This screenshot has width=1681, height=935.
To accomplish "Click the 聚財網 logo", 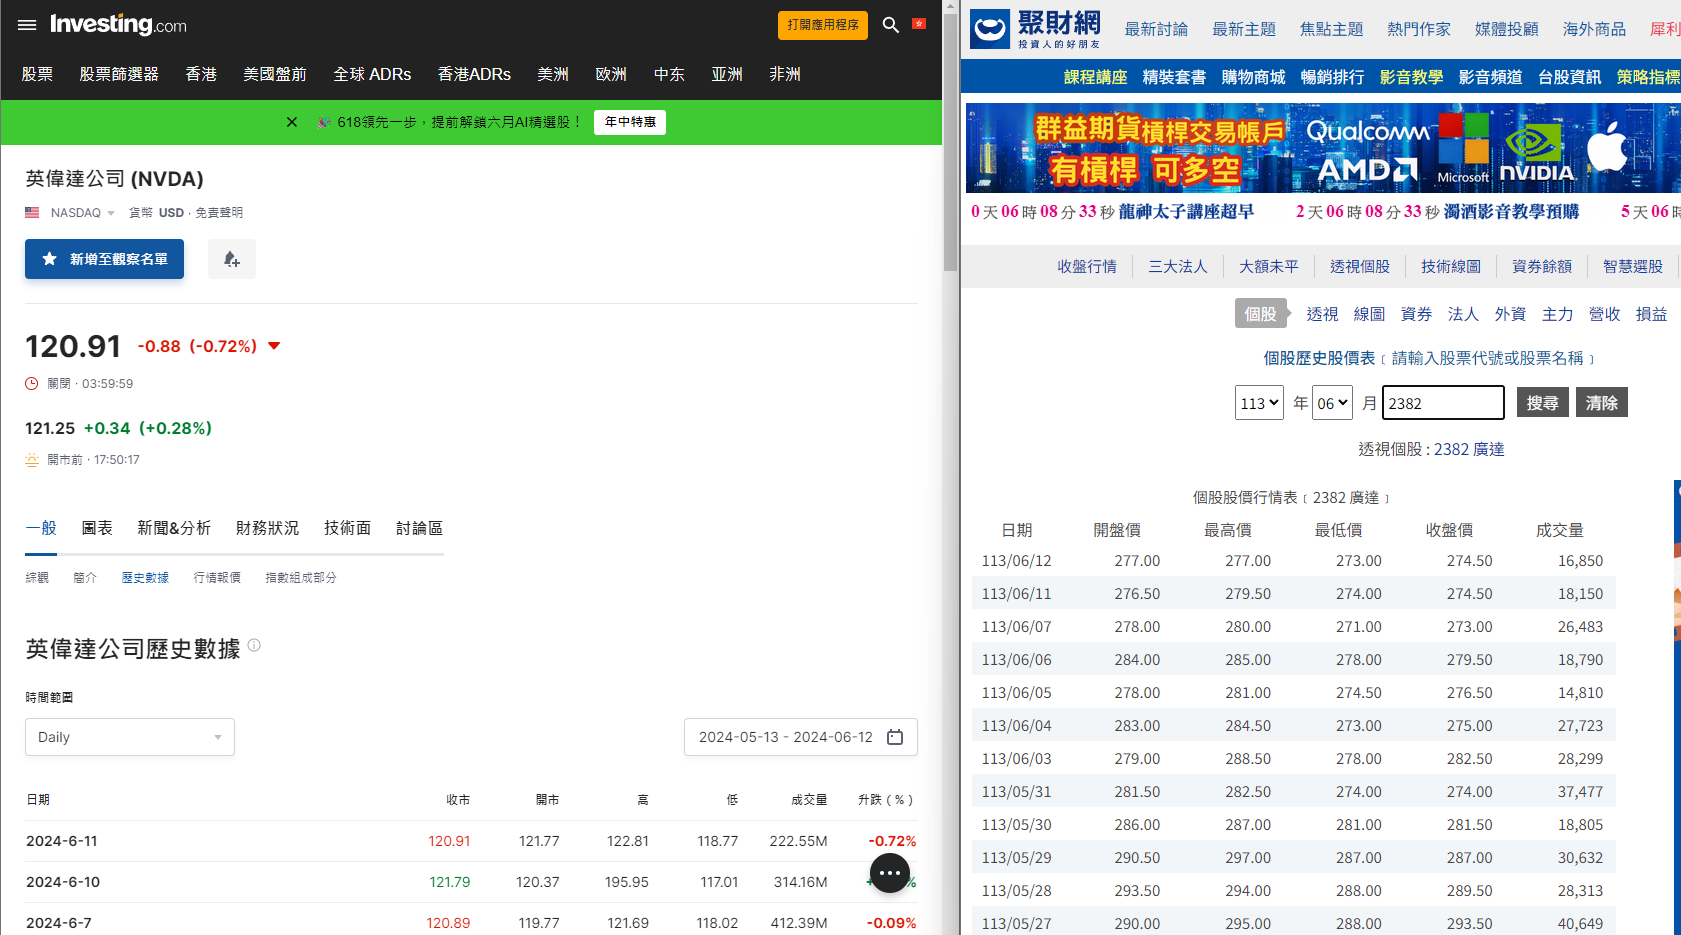I will pos(1036,28).
